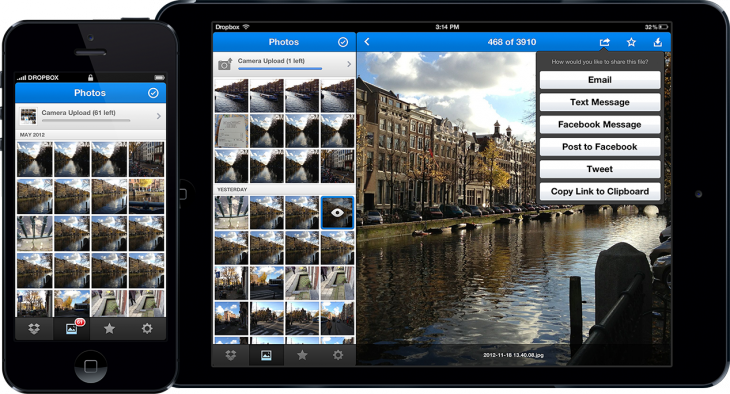Tap the download icon in iPad top bar
The height and width of the screenshot is (394, 730).
tap(657, 42)
